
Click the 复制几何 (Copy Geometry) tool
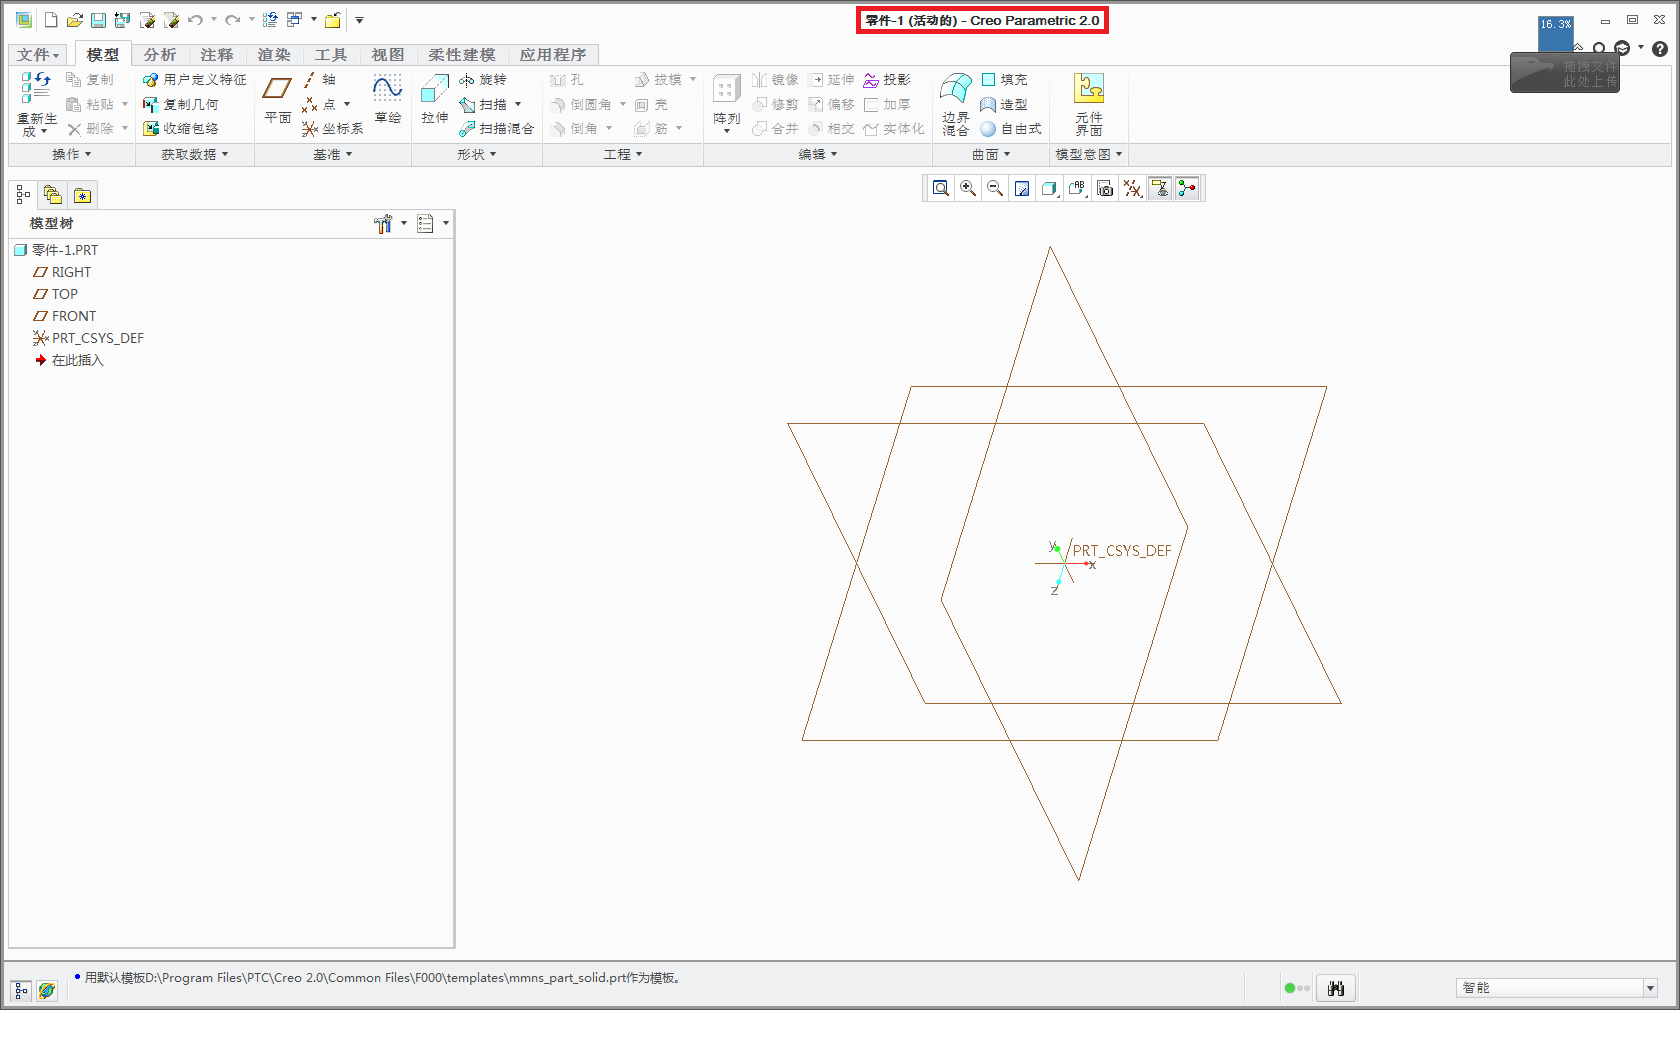click(181, 104)
